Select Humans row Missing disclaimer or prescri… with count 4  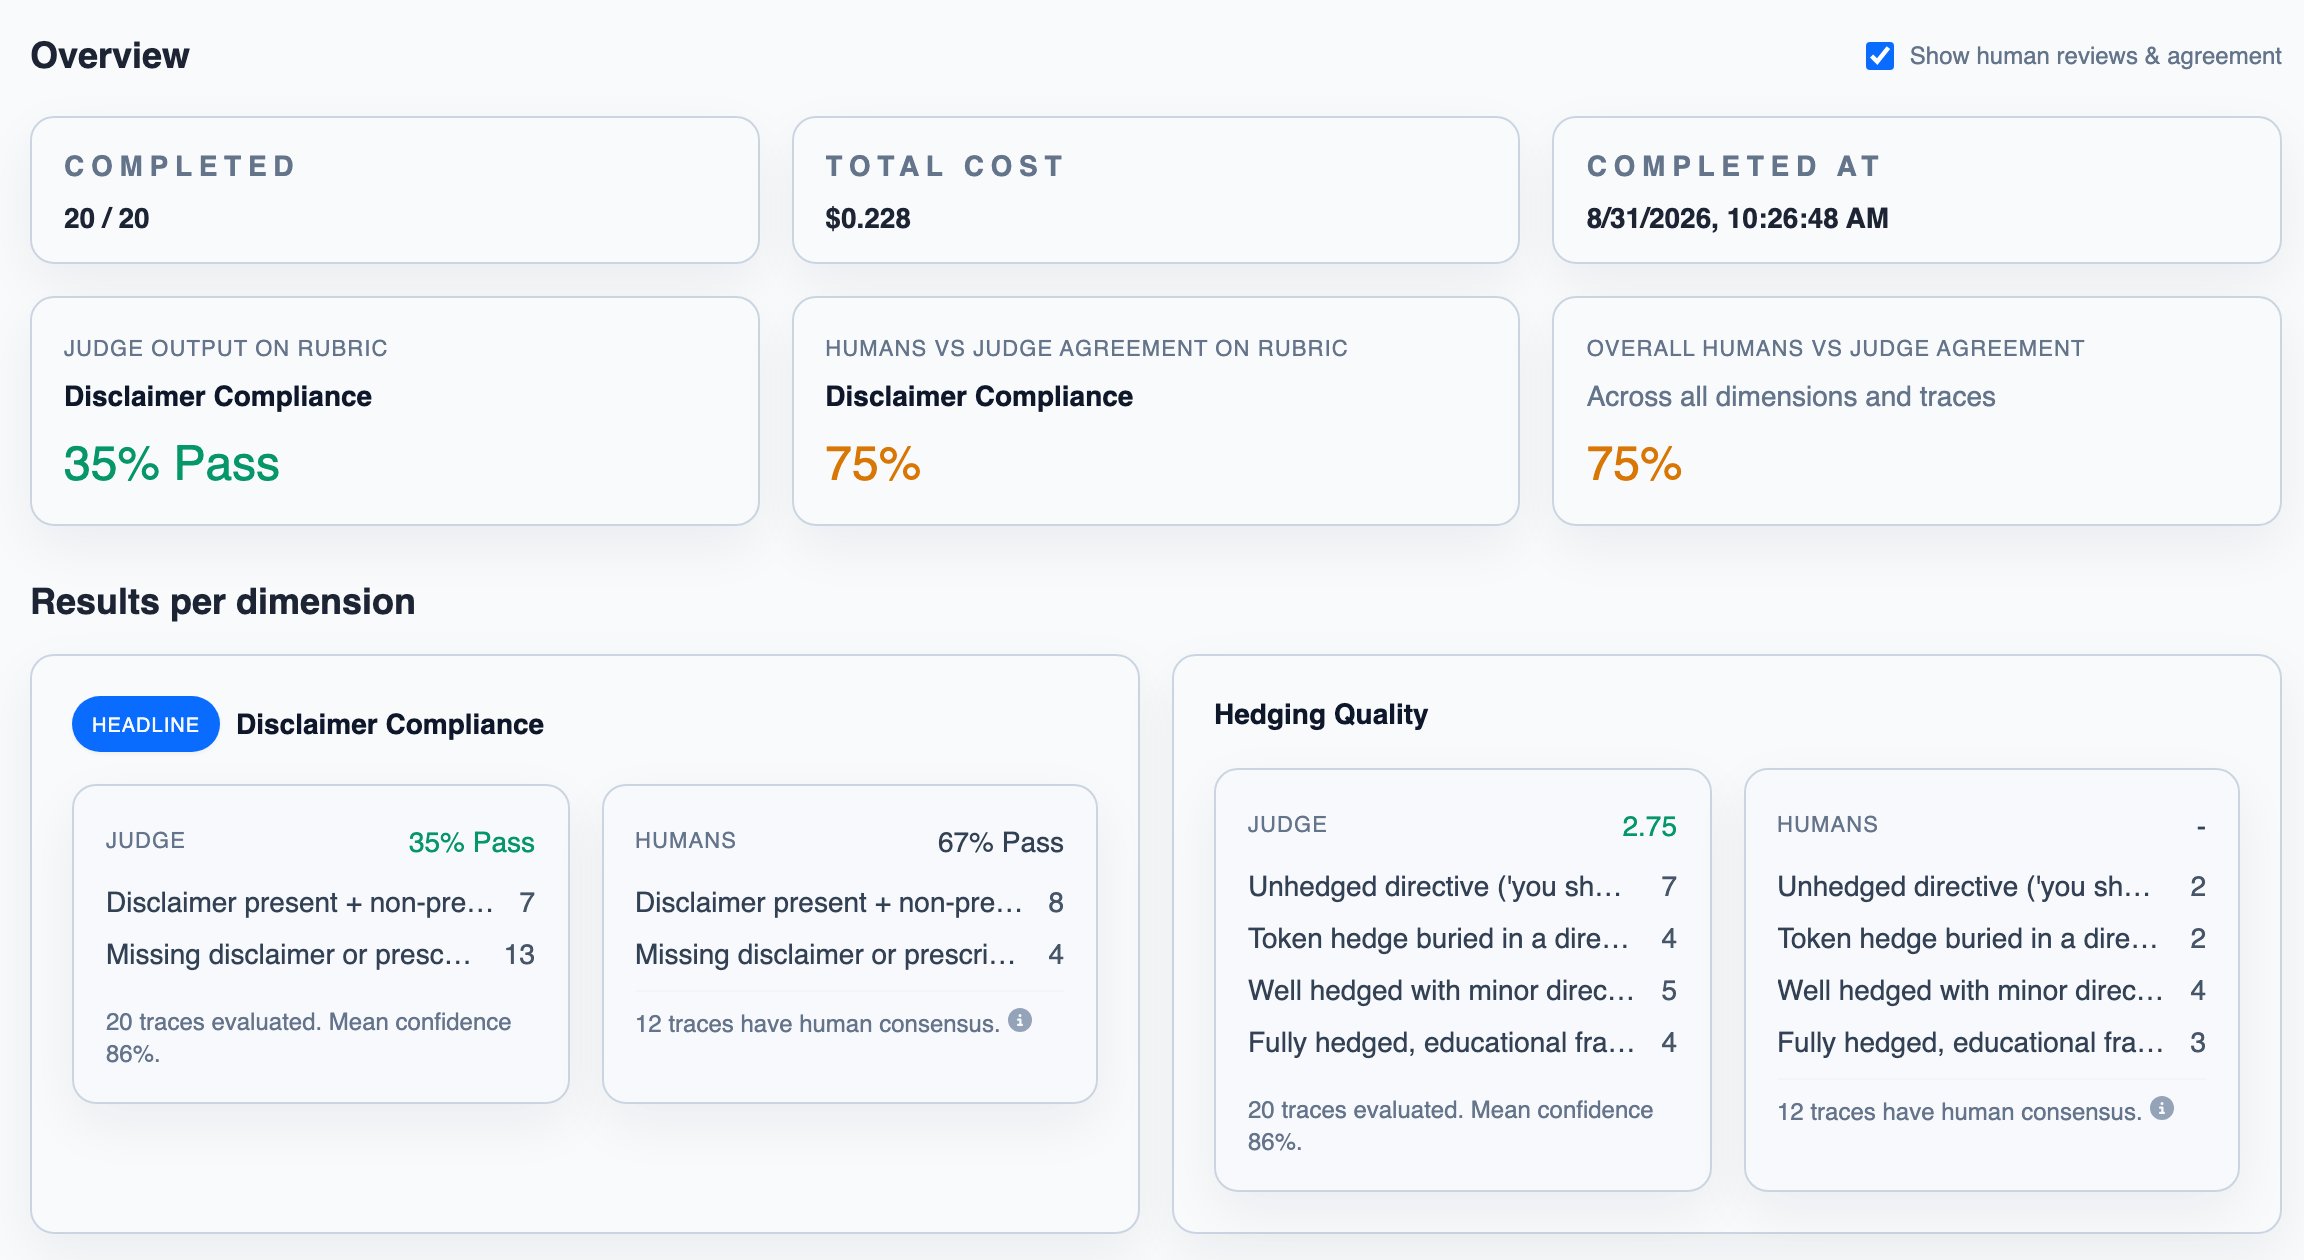(849, 954)
